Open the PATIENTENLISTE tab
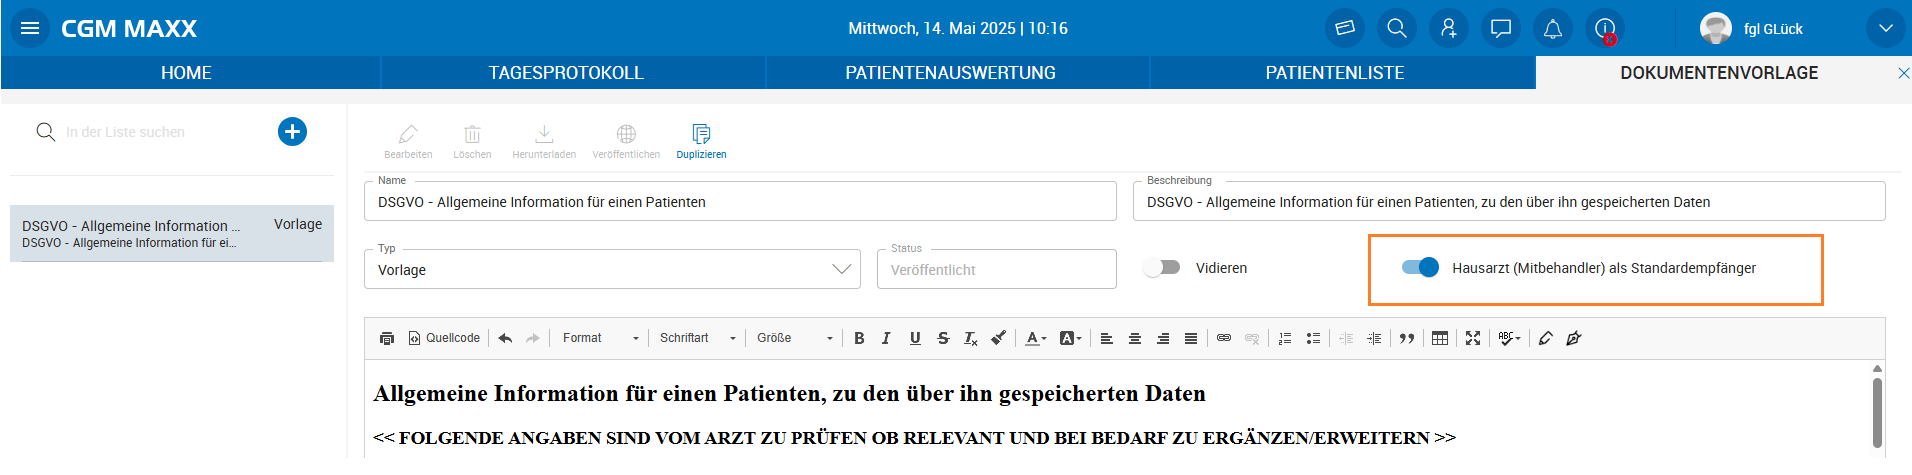 tap(1334, 73)
